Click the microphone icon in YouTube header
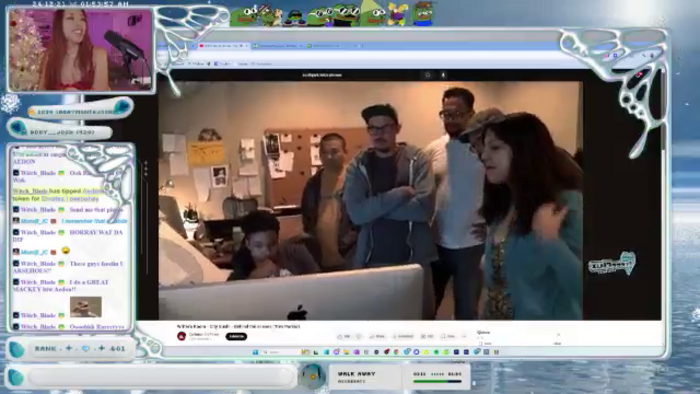The height and width of the screenshot is (394, 700). (x=443, y=75)
